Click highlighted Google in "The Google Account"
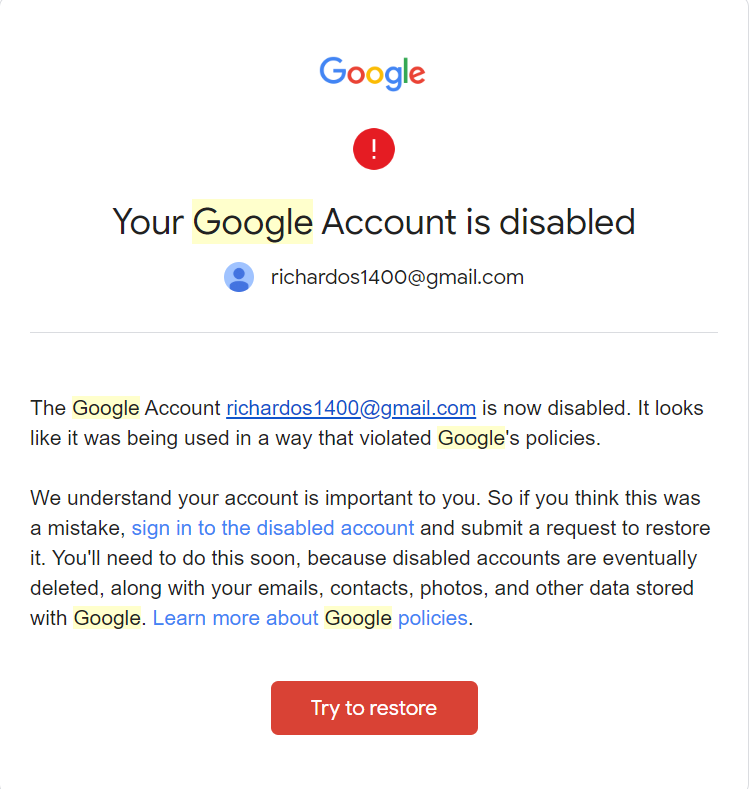The height and width of the screenshot is (789, 750). 106,408
